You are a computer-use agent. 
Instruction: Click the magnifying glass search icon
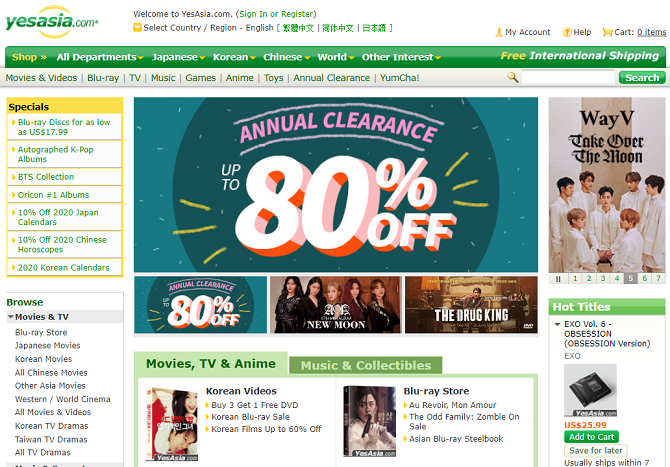(x=513, y=77)
